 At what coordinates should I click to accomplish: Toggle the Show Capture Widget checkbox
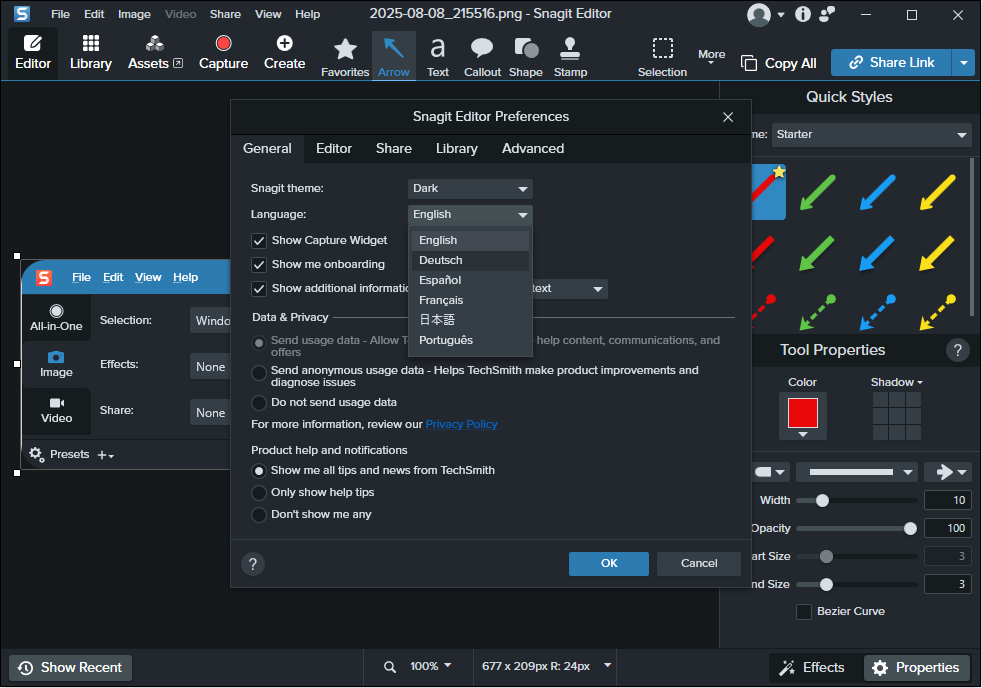click(259, 241)
